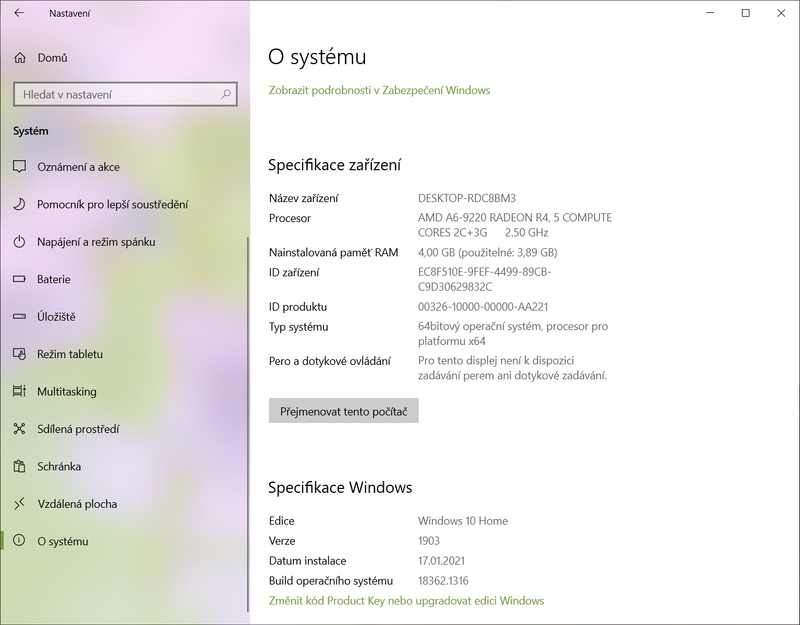Click the Typ systému label
800x625 pixels.
(x=298, y=327)
